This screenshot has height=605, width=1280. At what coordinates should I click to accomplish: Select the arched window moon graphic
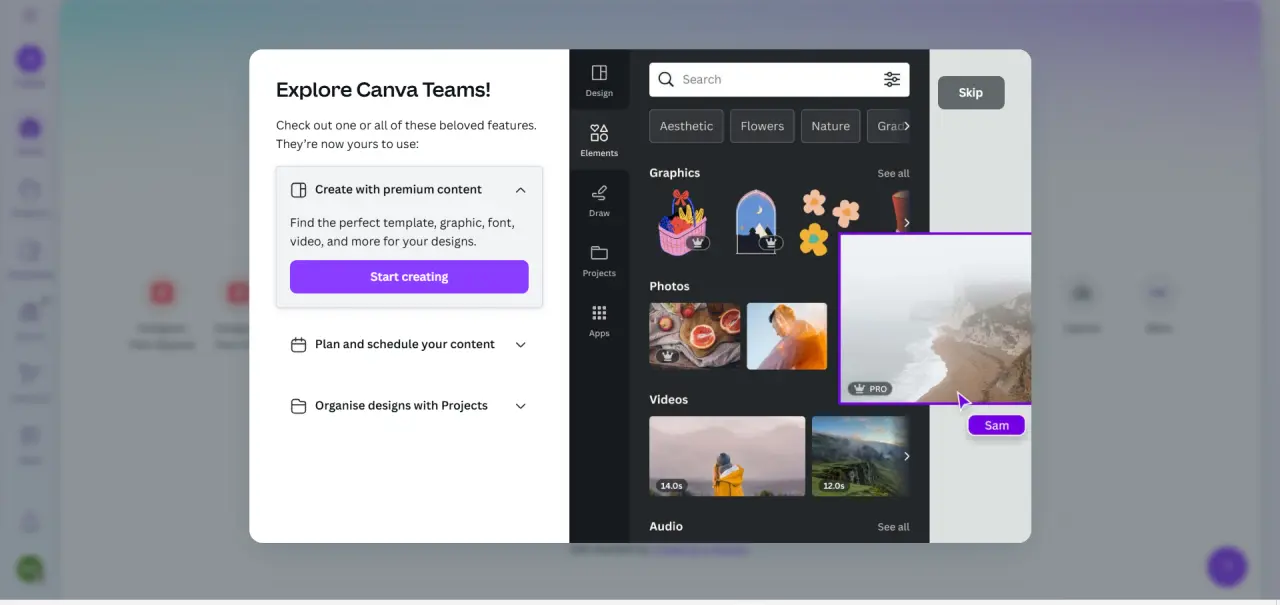[x=757, y=222]
